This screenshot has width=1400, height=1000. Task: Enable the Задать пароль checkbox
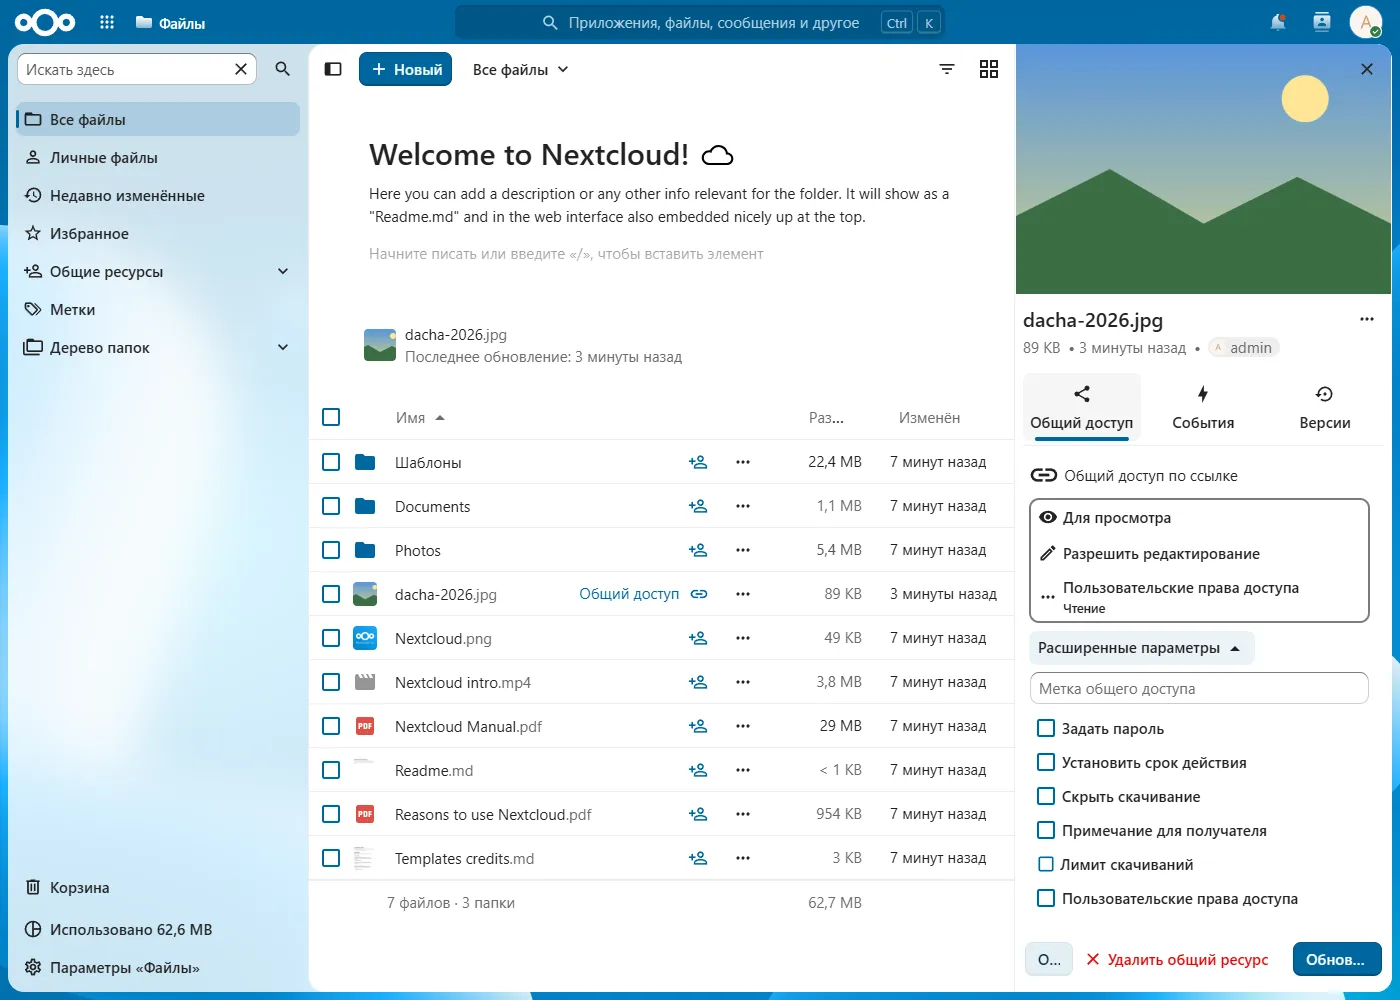1046,728
